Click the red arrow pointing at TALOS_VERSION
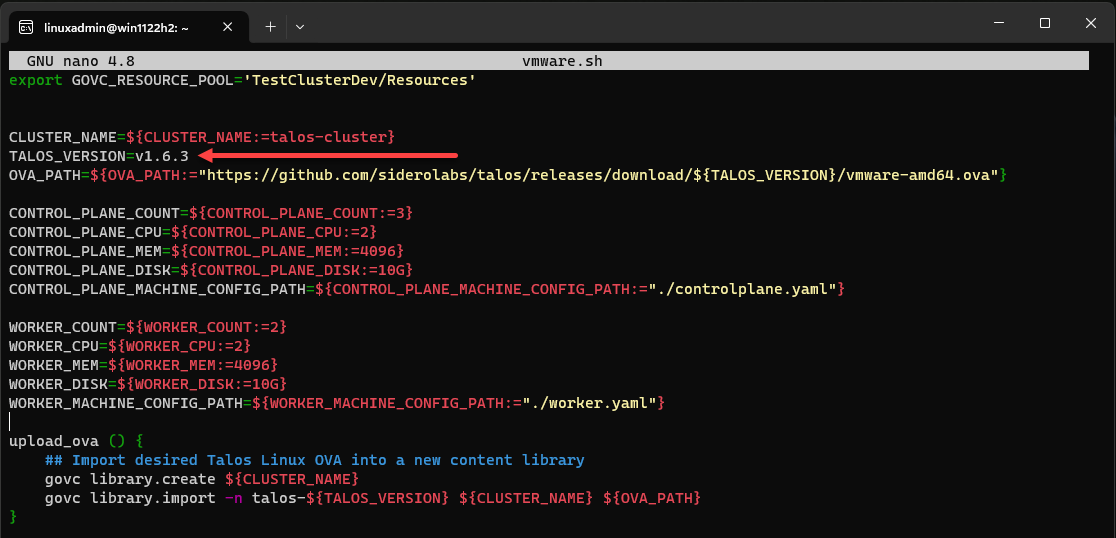The width and height of the screenshot is (1116, 538). 328,155
